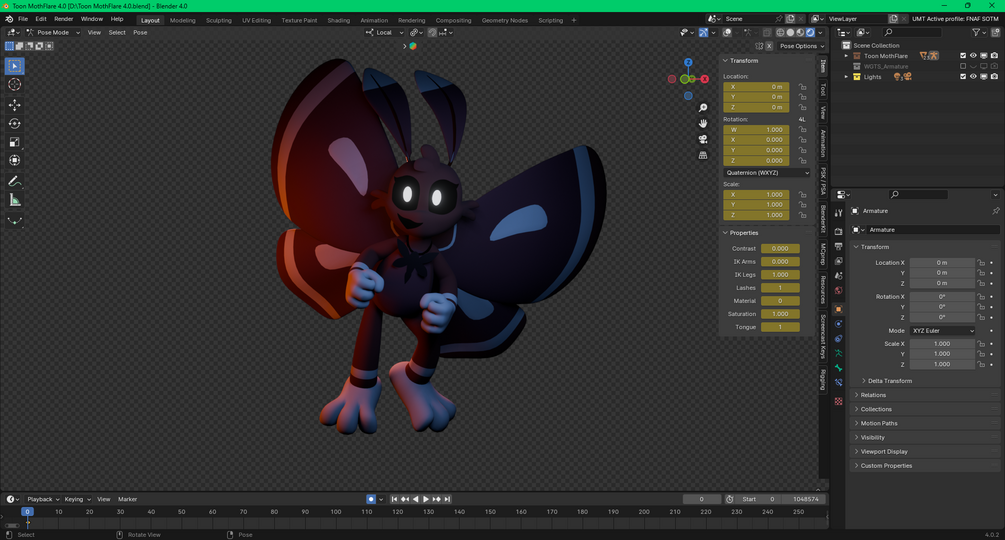This screenshot has height=540, width=1005.
Task: Switch perspective/orthographic grid icon
Action: pos(703,155)
